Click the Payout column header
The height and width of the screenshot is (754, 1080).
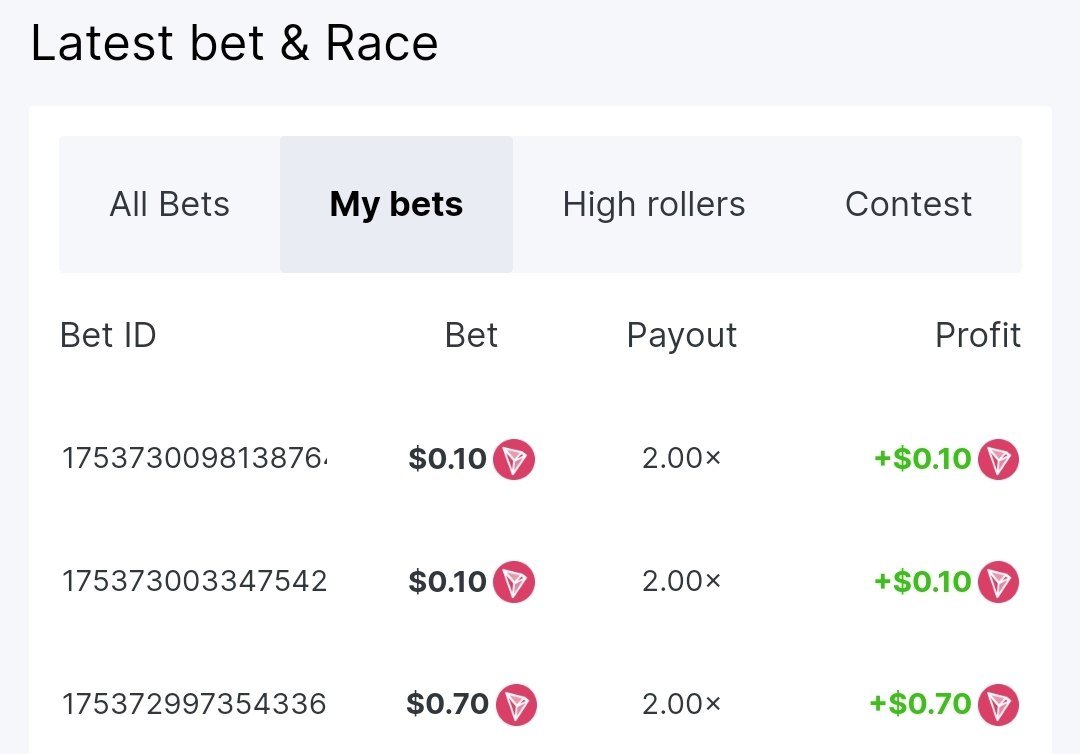(x=682, y=336)
